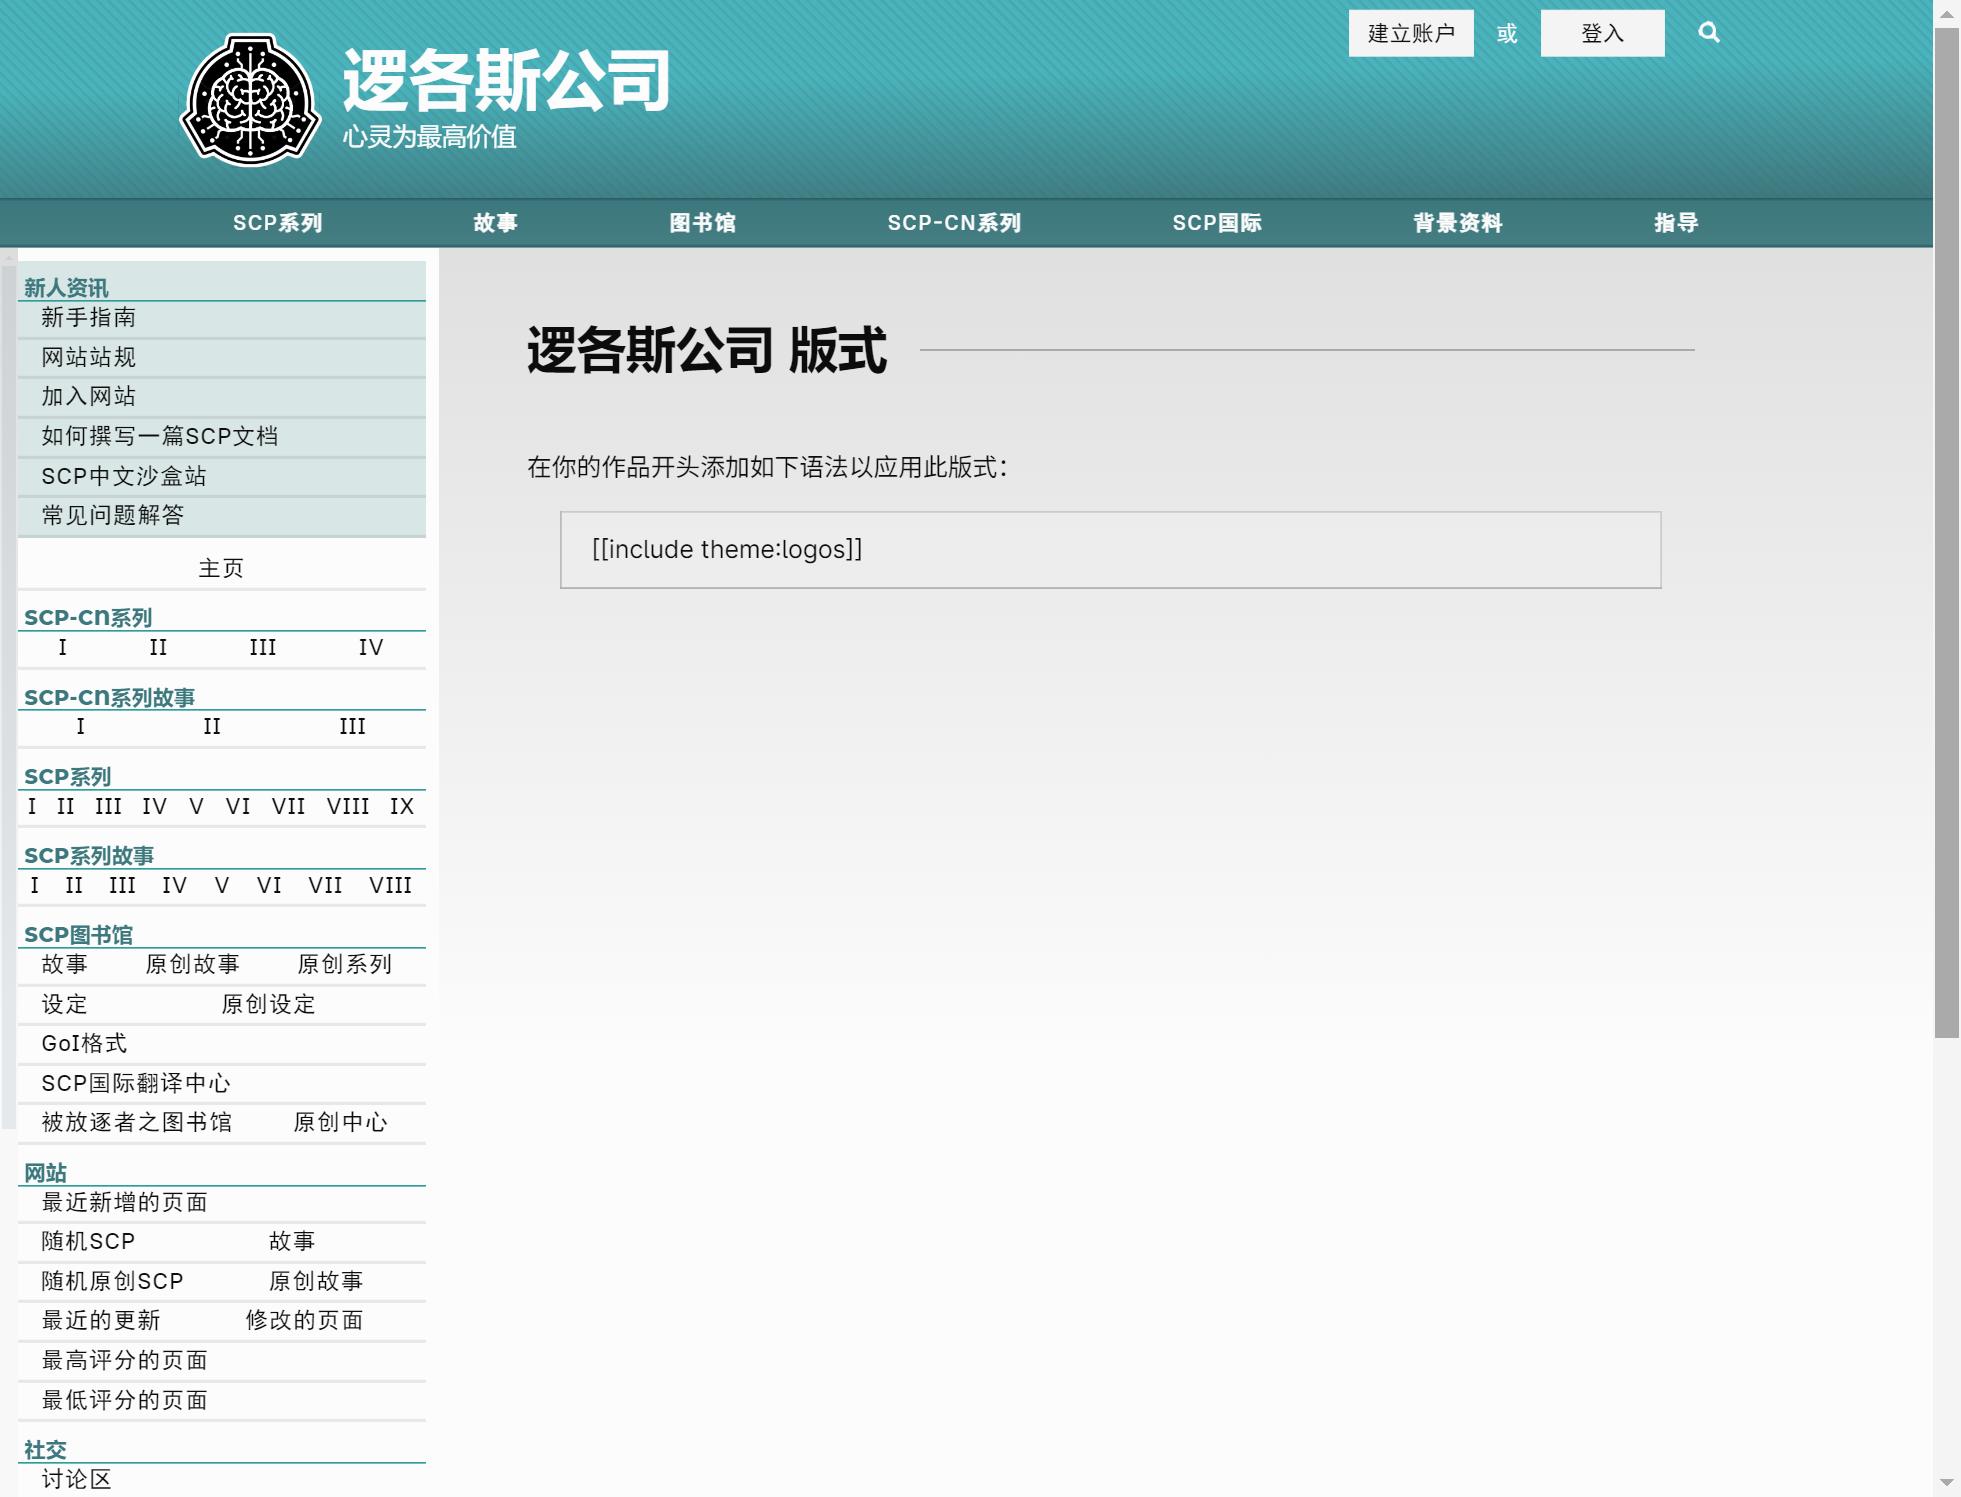1961x1497 pixels.
Task: Open 被放逐者之图书馆 link
Action: pos(136,1123)
